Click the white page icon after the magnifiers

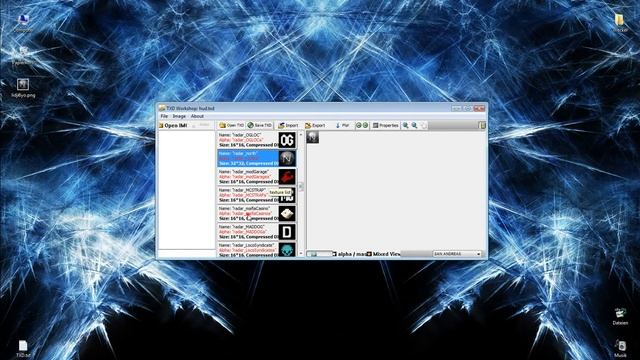[424, 125]
